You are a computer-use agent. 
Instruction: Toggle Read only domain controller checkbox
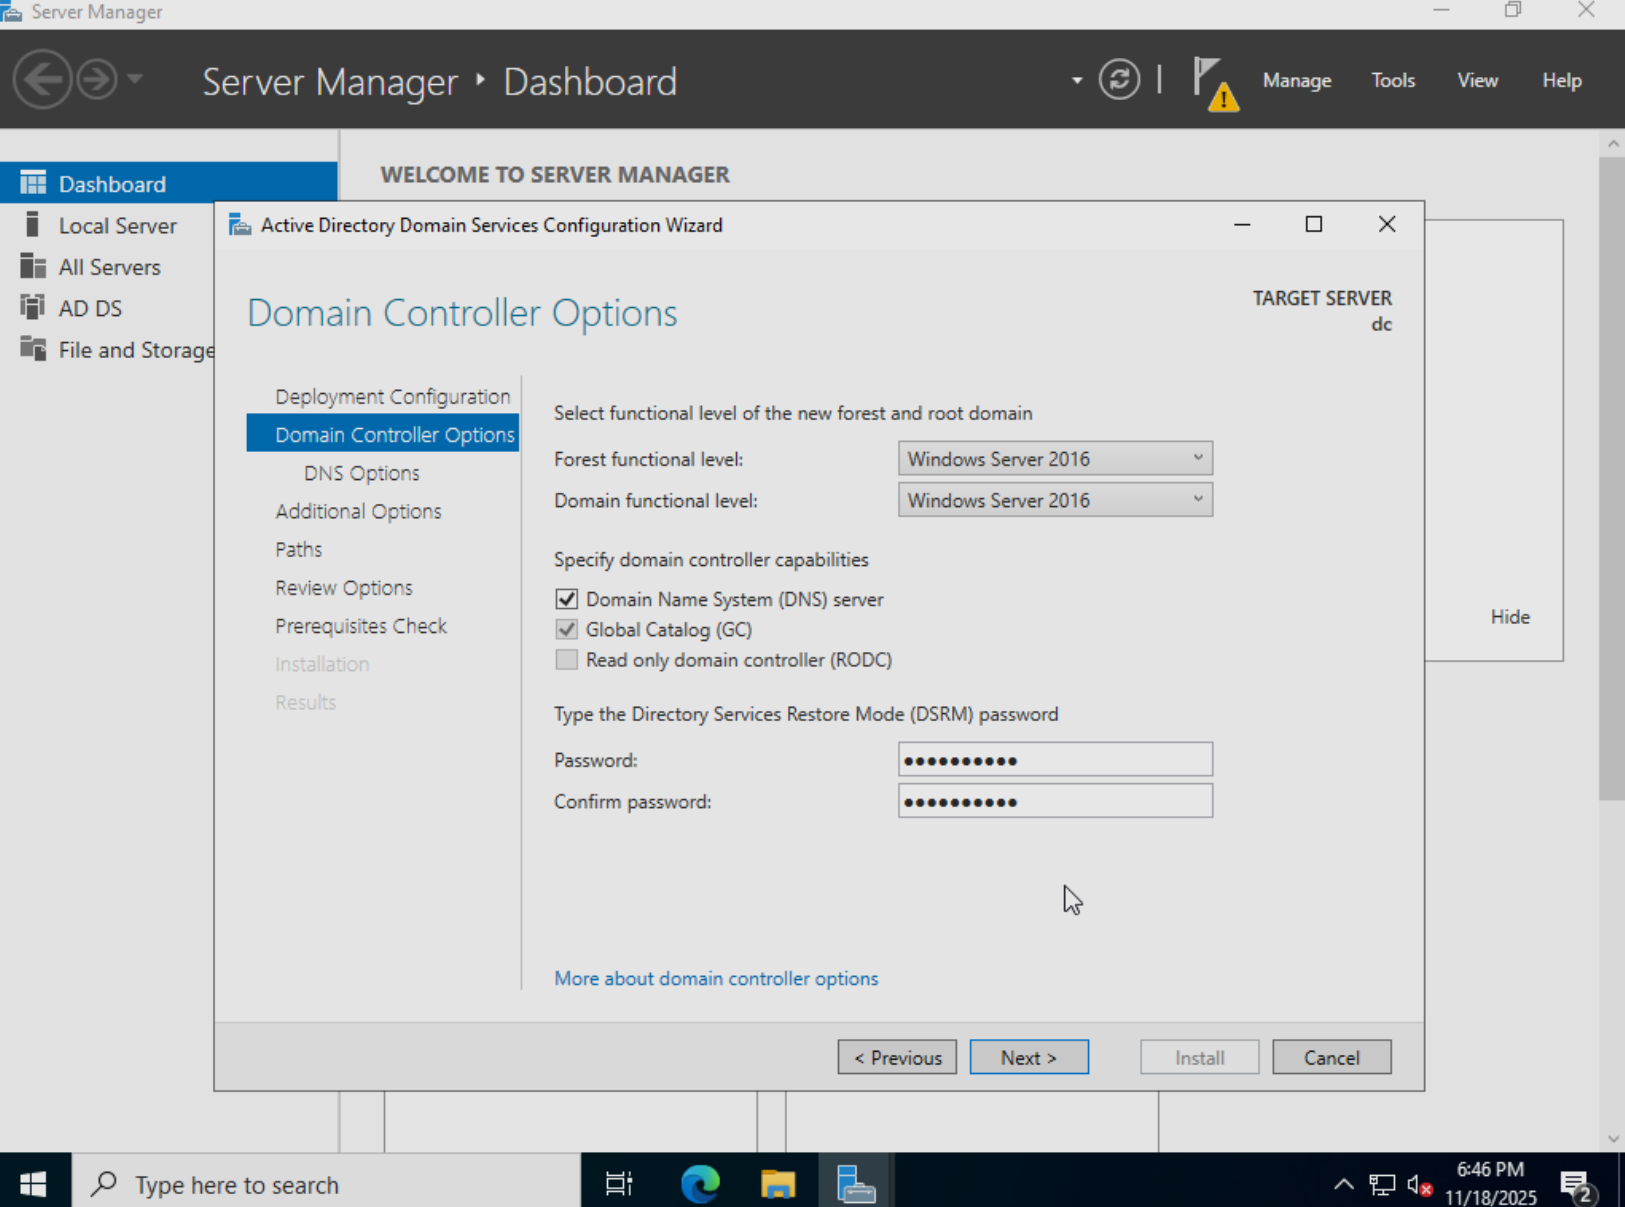(x=567, y=659)
